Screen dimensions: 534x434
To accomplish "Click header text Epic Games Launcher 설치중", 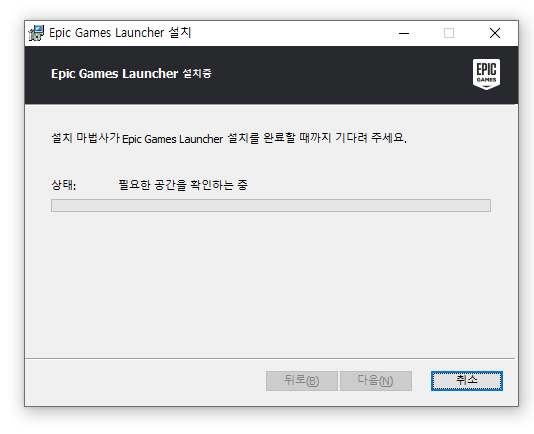I will pyautogui.click(x=131, y=74).
